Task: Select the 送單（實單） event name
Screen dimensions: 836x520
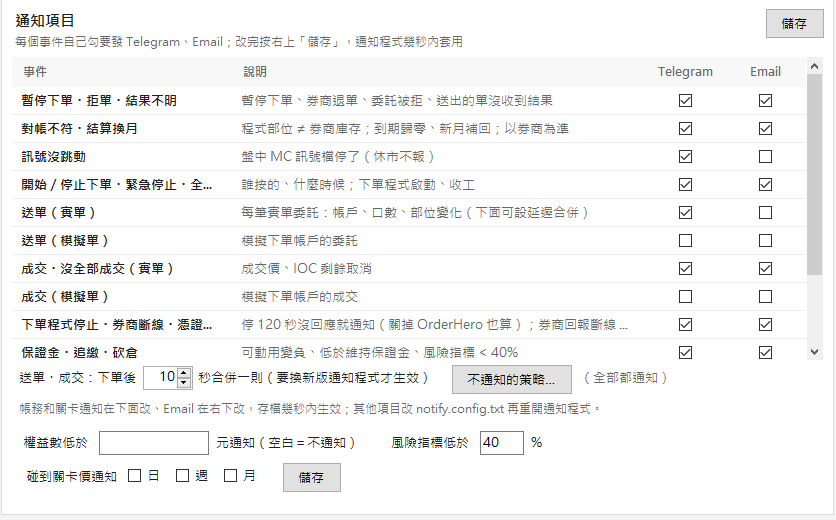Action: point(59,212)
